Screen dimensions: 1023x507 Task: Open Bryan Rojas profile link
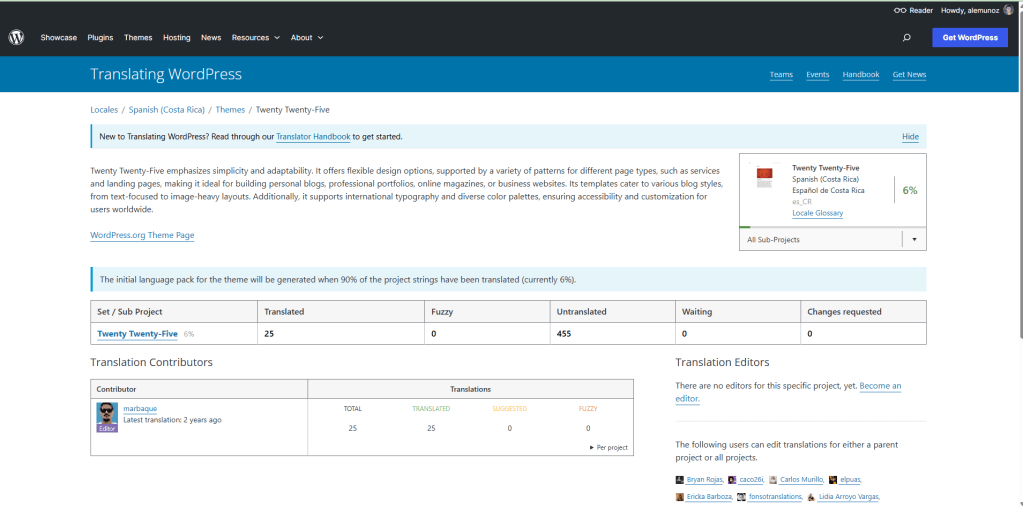click(705, 480)
